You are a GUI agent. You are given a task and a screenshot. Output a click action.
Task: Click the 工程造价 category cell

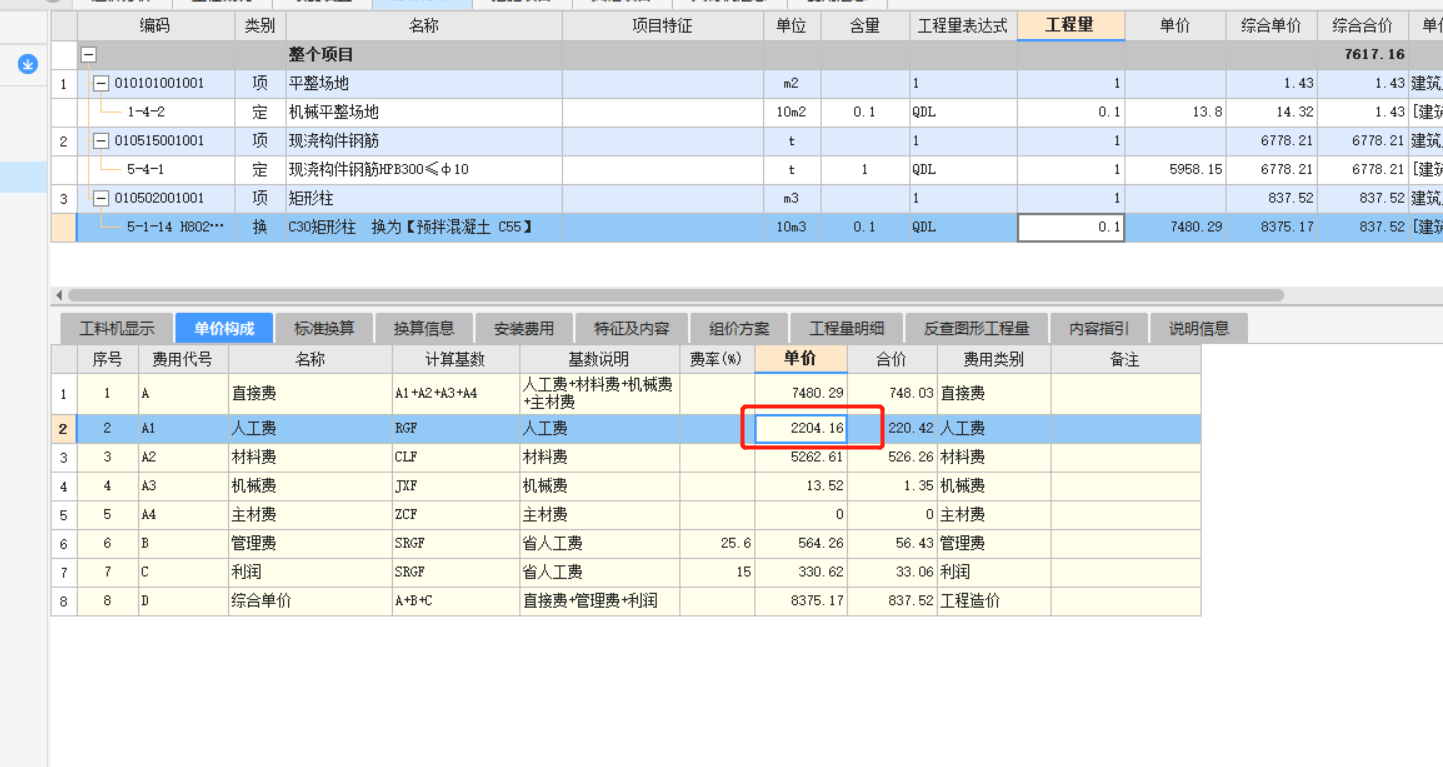(x=994, y=601)
